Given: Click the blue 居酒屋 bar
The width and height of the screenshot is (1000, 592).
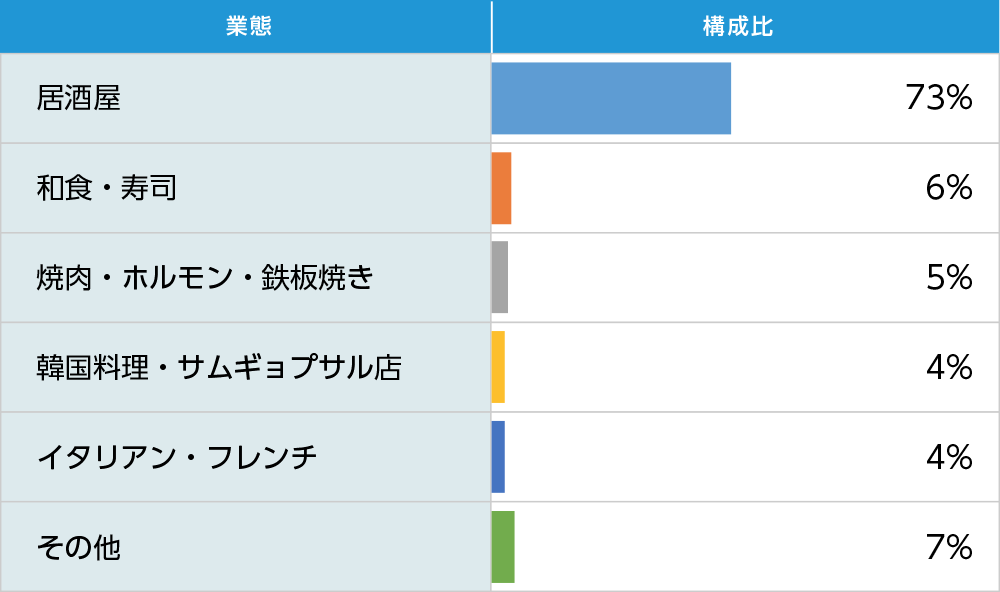Looking at the screenshot, I should tap(611, 98).
